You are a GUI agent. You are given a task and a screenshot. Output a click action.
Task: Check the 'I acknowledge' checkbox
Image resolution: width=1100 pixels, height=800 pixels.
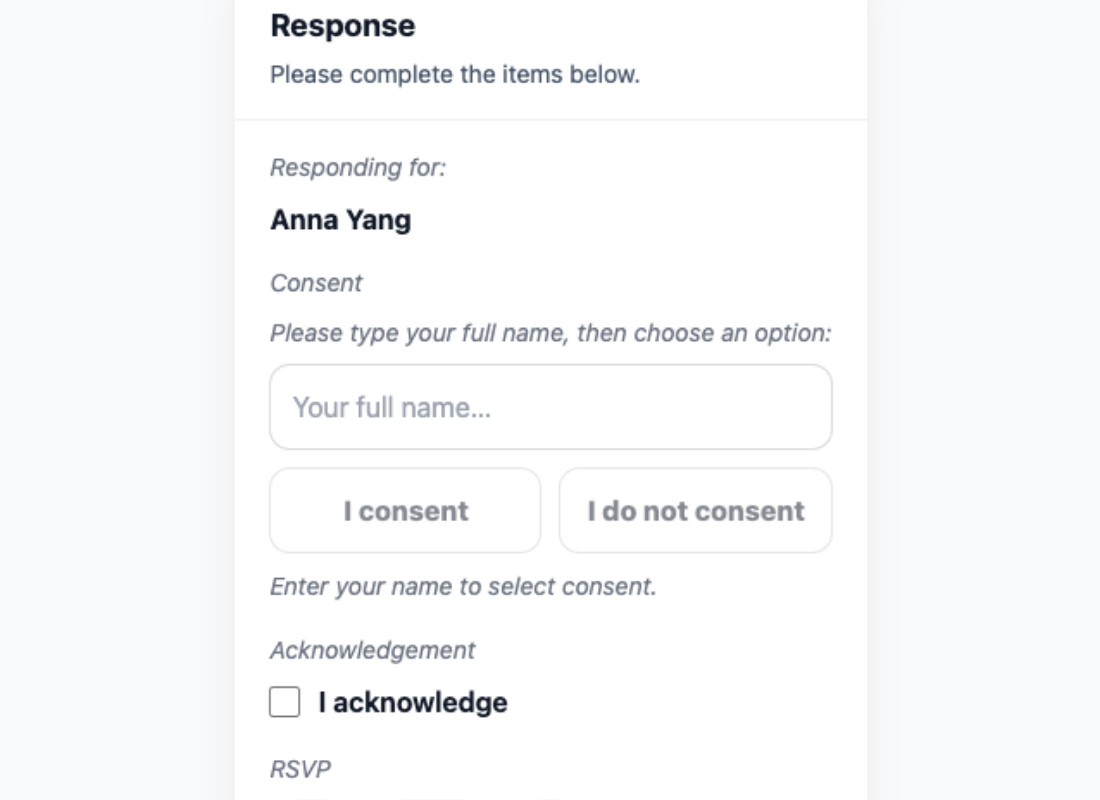click(x=283, y=702)
